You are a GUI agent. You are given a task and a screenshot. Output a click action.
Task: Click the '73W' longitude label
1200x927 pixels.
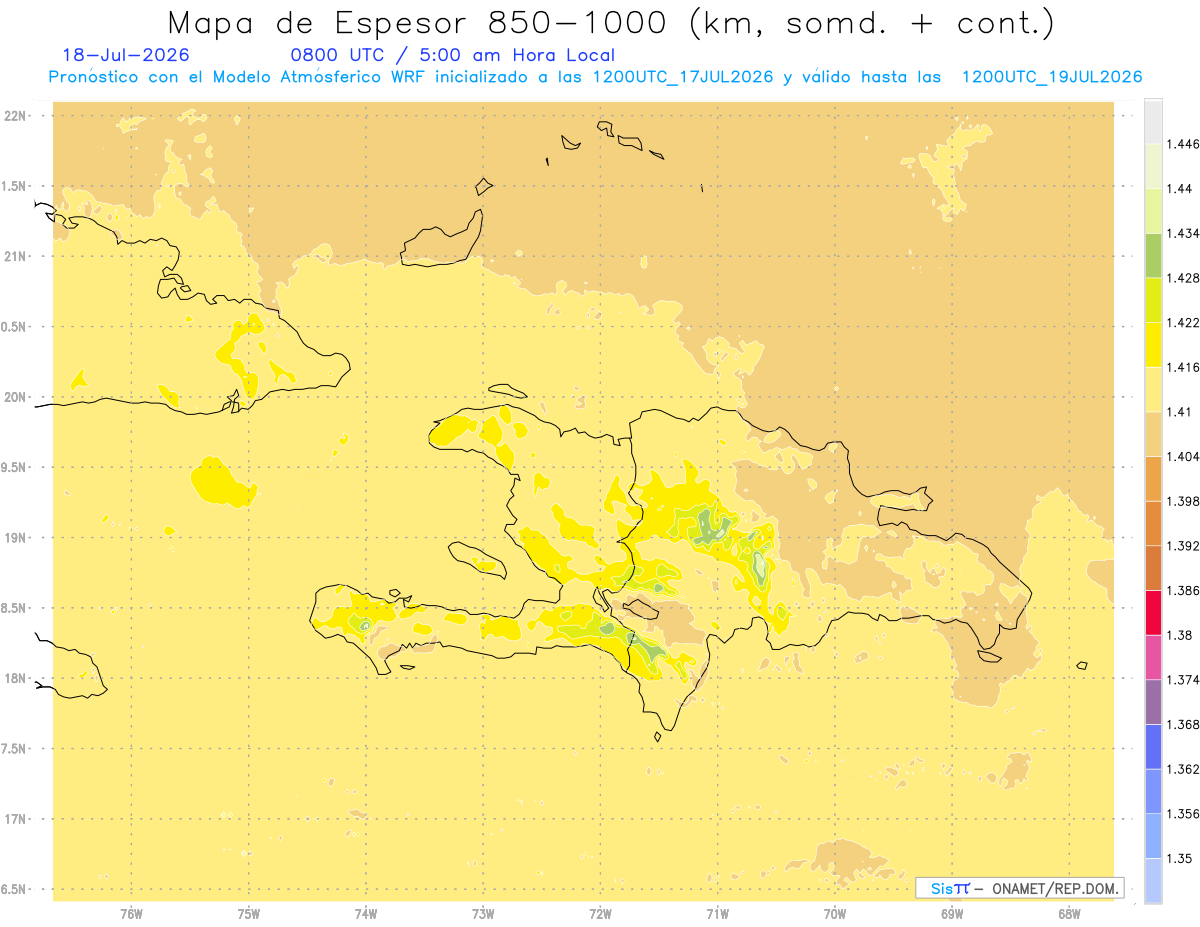(x=483, y=913)
